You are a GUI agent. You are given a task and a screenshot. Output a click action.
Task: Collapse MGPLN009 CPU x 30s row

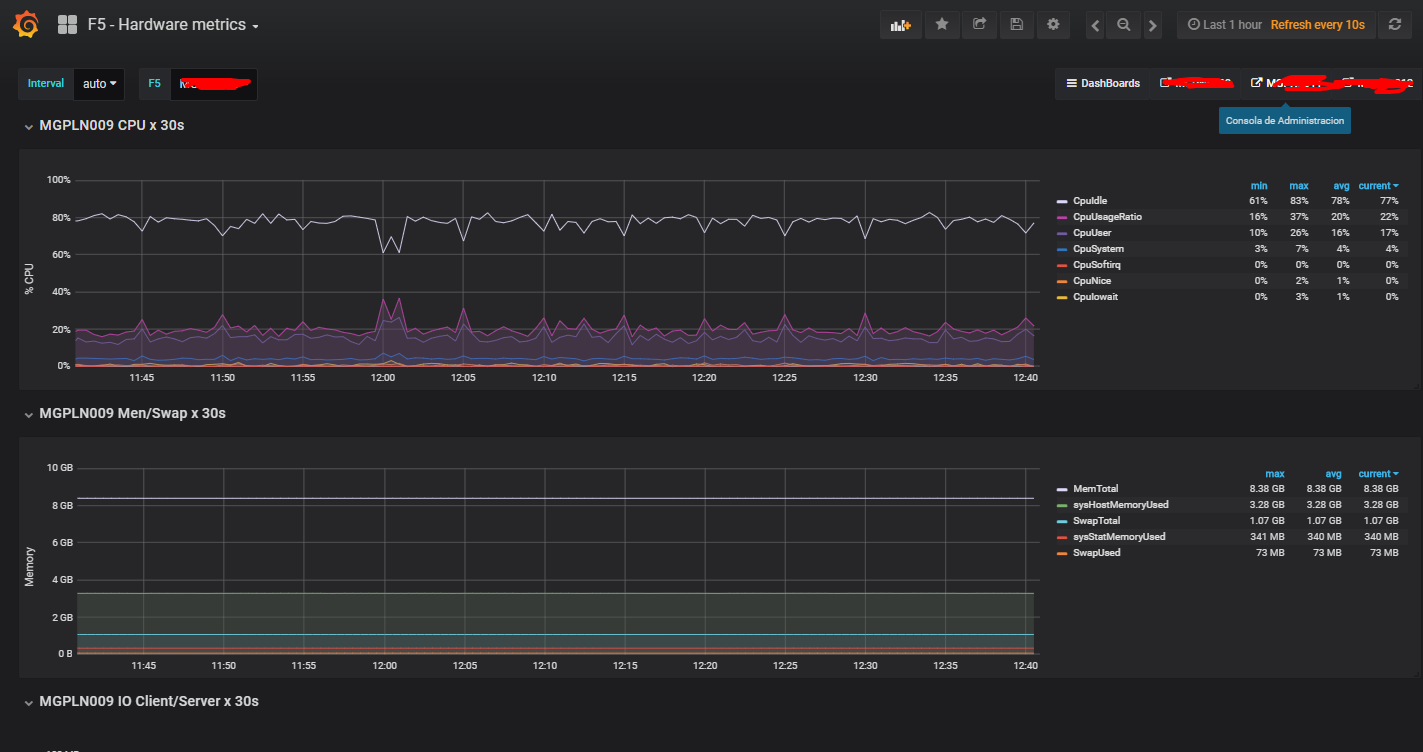point(110,126)
